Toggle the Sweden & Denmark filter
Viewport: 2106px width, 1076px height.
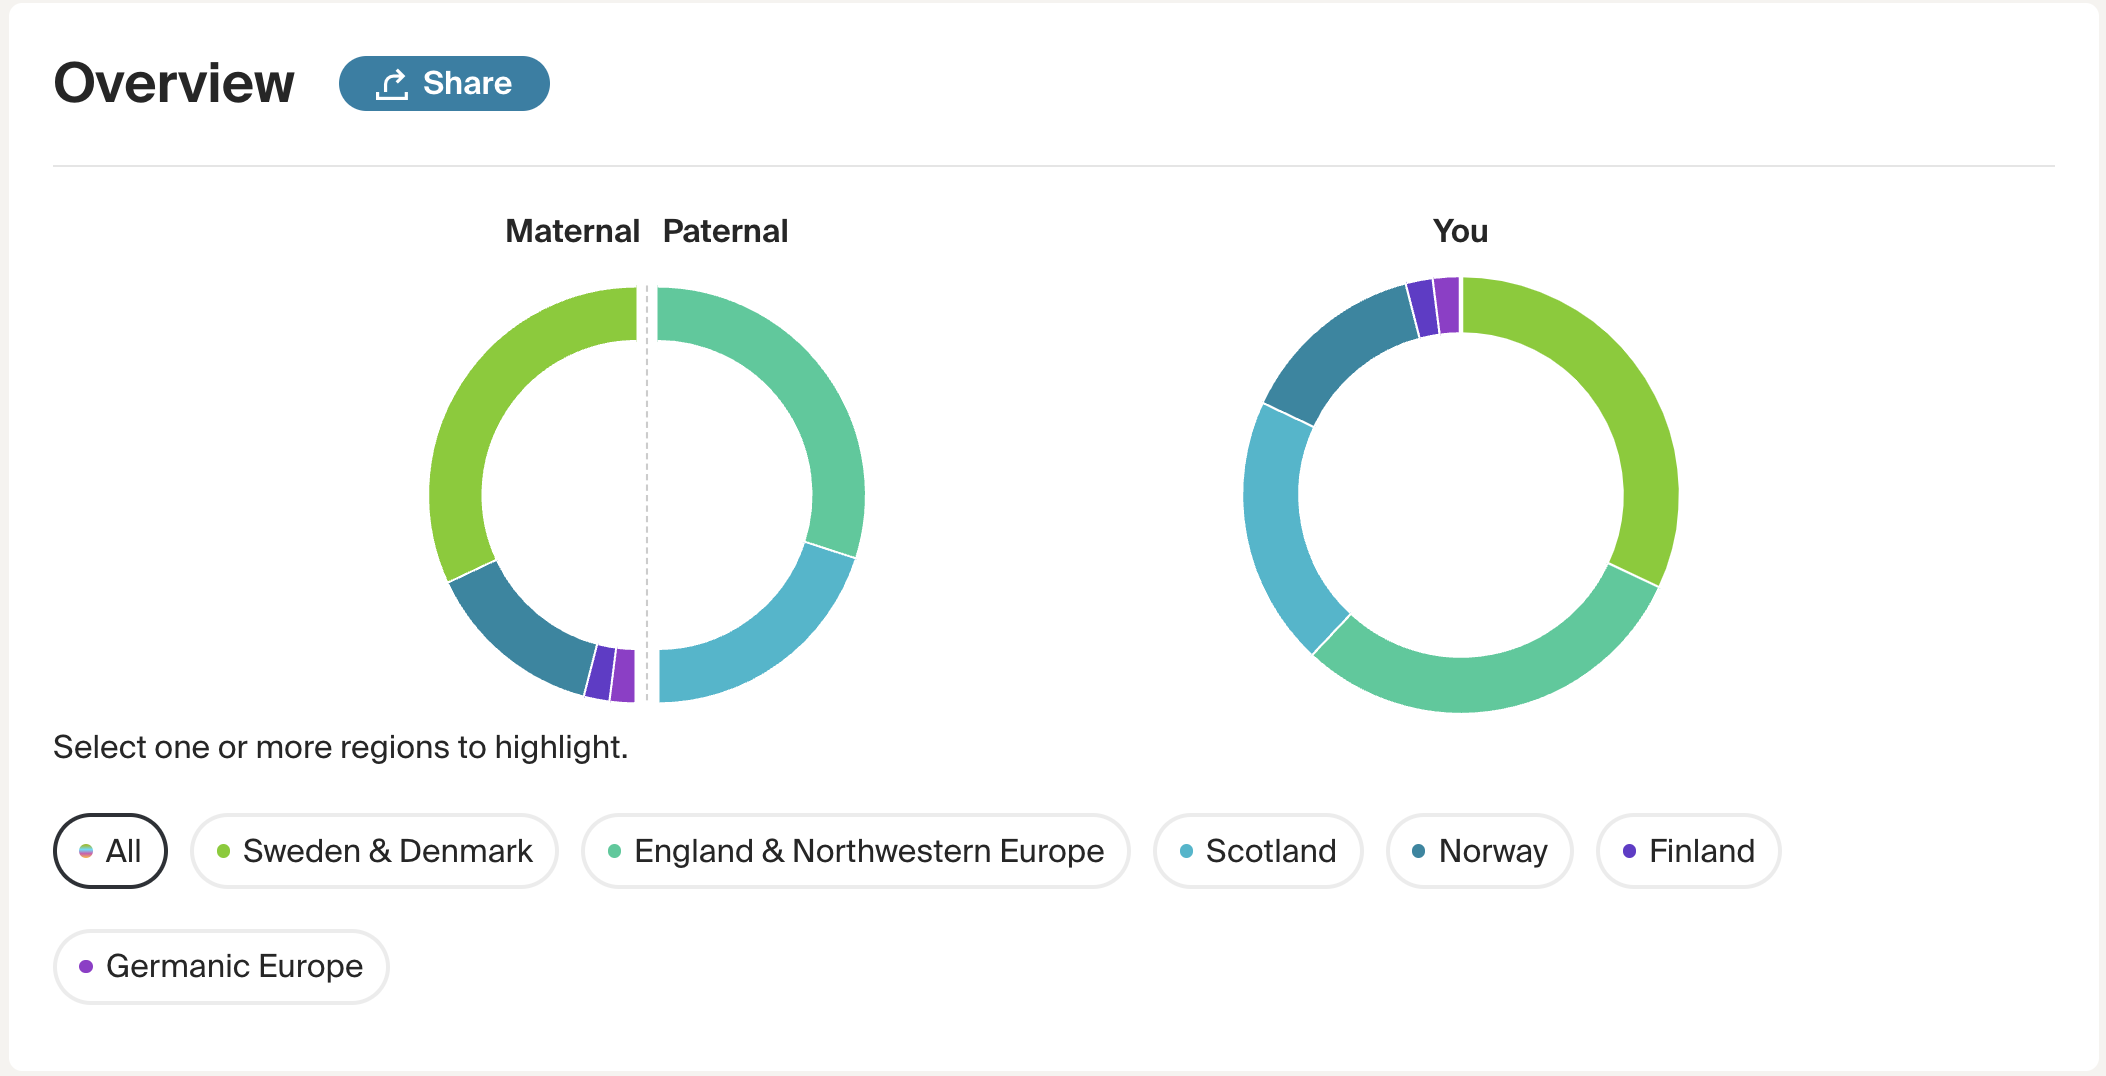coord(374,851)
